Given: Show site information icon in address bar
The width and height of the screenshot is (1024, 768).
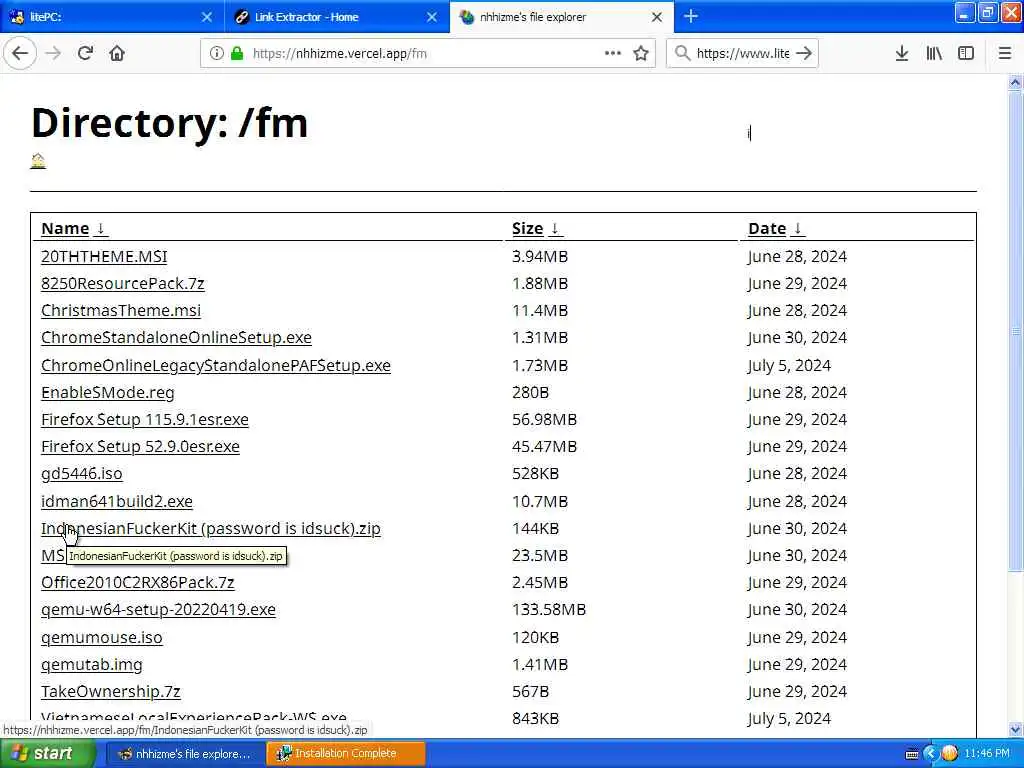Looking at the screenshot, I should click(x=216, y=54).
